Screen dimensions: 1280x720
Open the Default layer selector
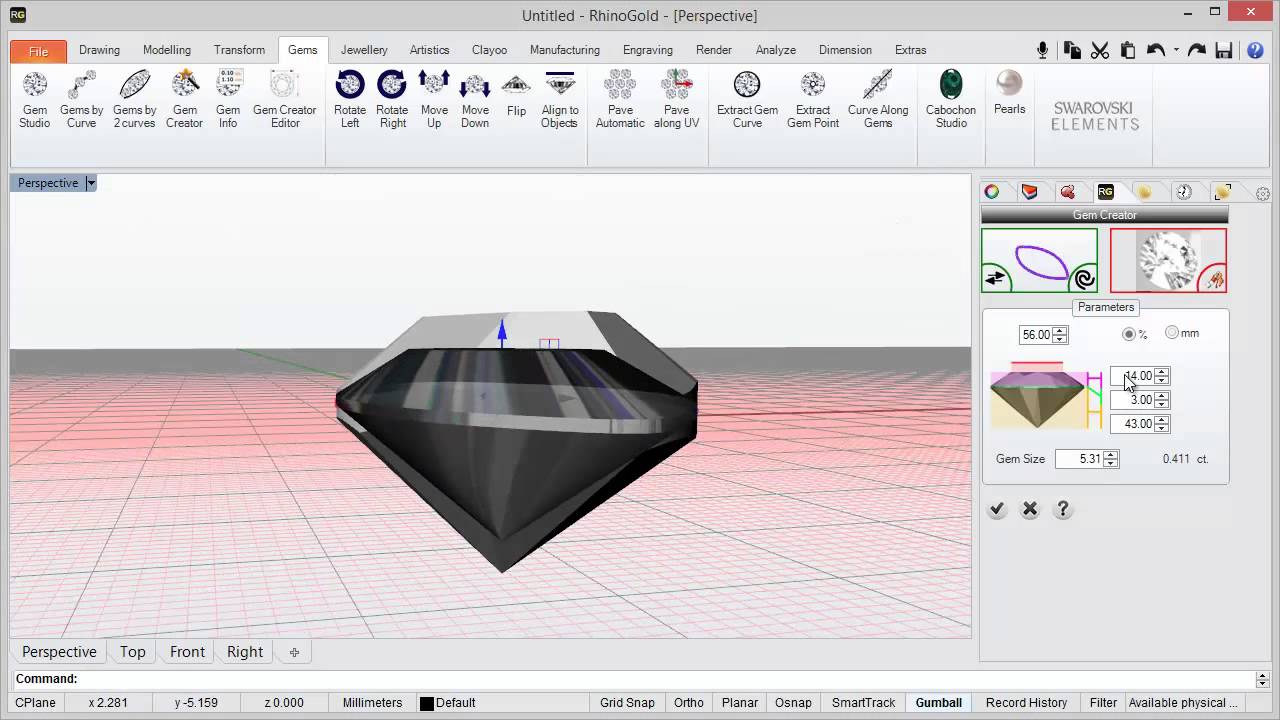[448, 703]
